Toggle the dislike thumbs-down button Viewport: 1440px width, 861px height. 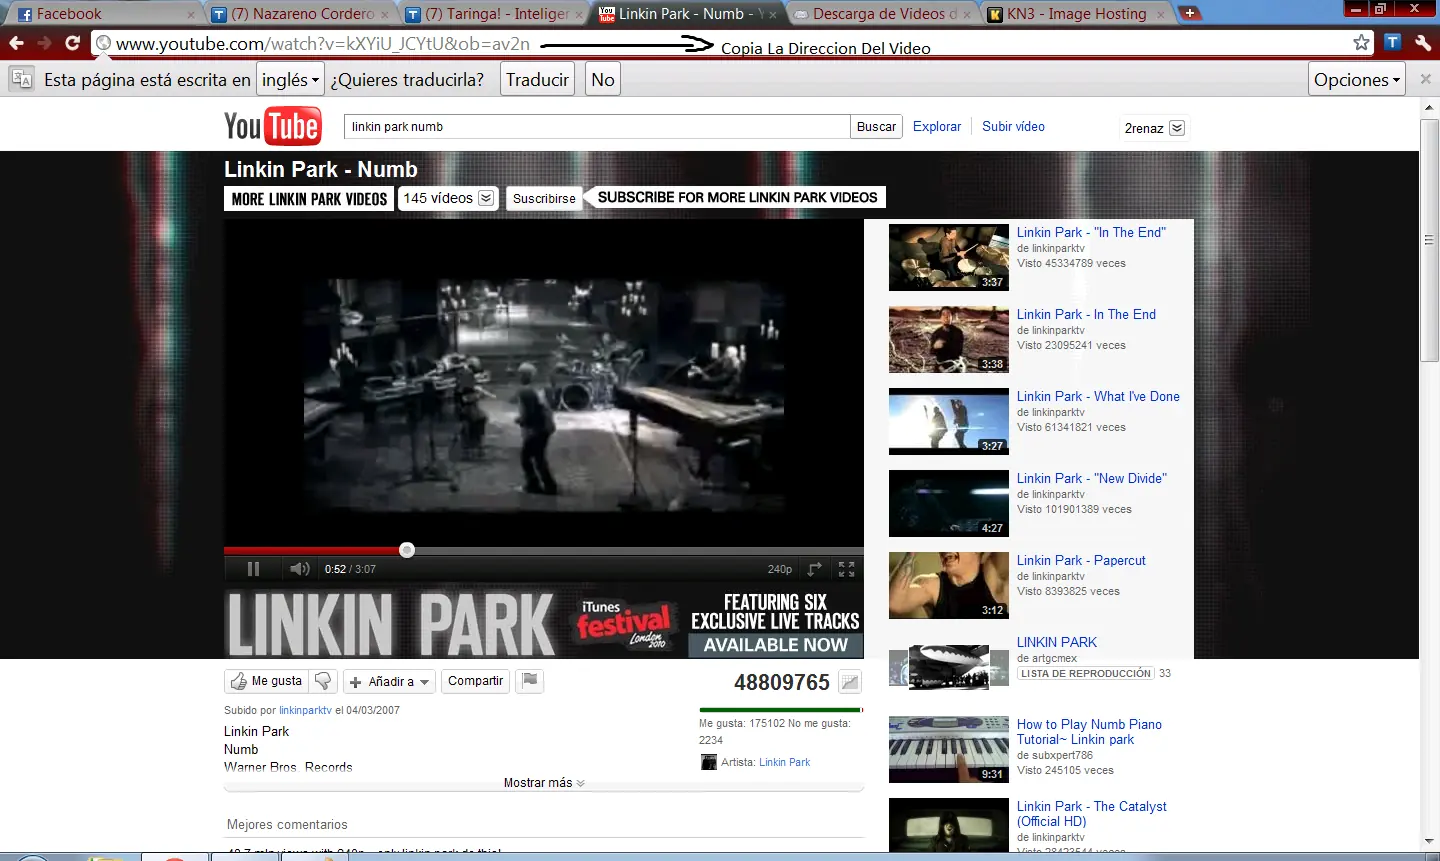322,681
